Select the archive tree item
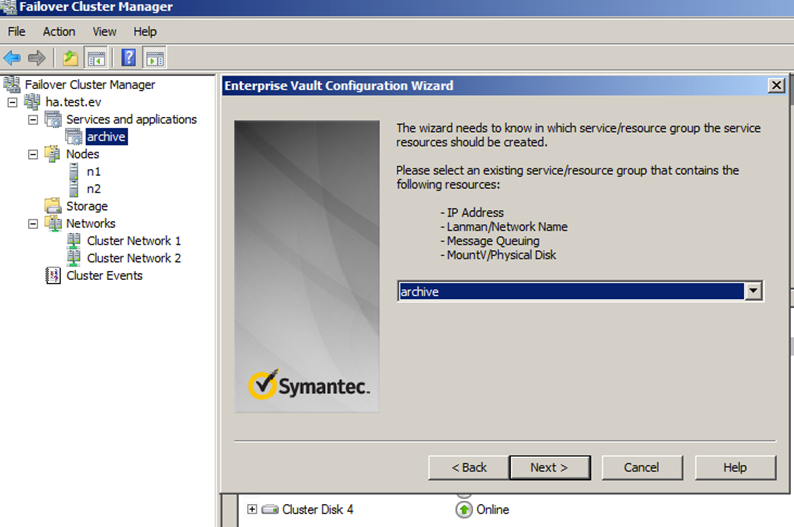The image size is (794, 527). tap(106, 137)
